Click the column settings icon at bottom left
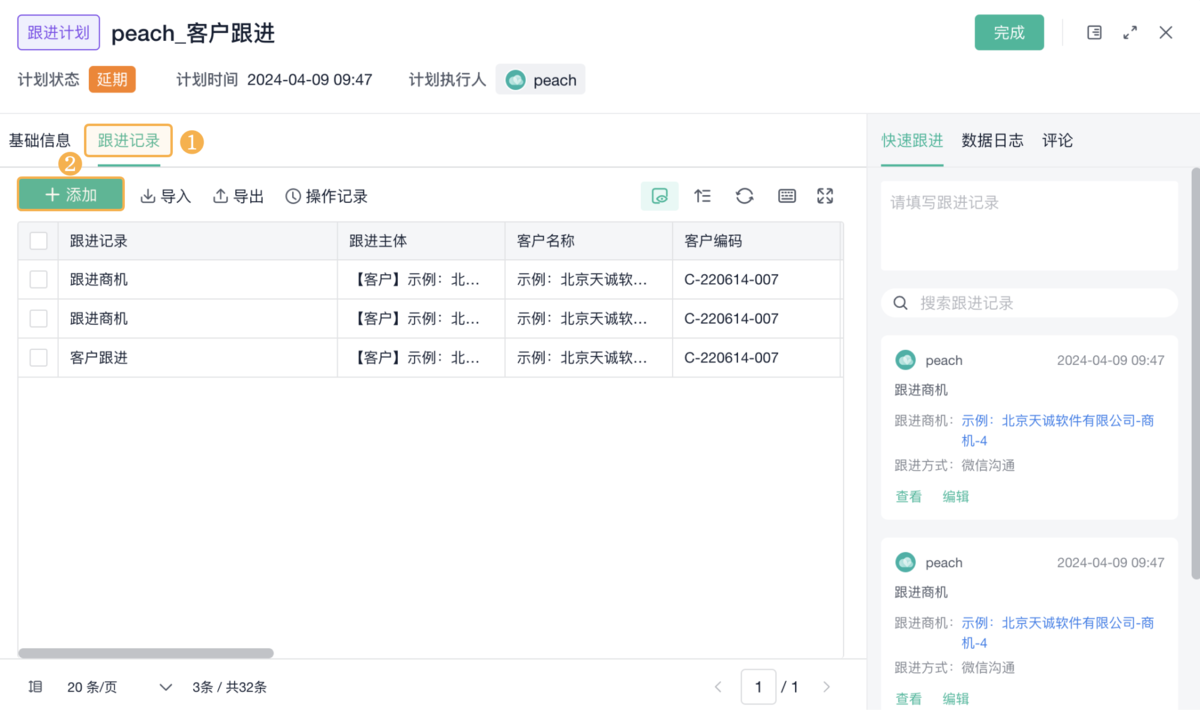This screenshot has height=710, width=1200. point(36,687)
